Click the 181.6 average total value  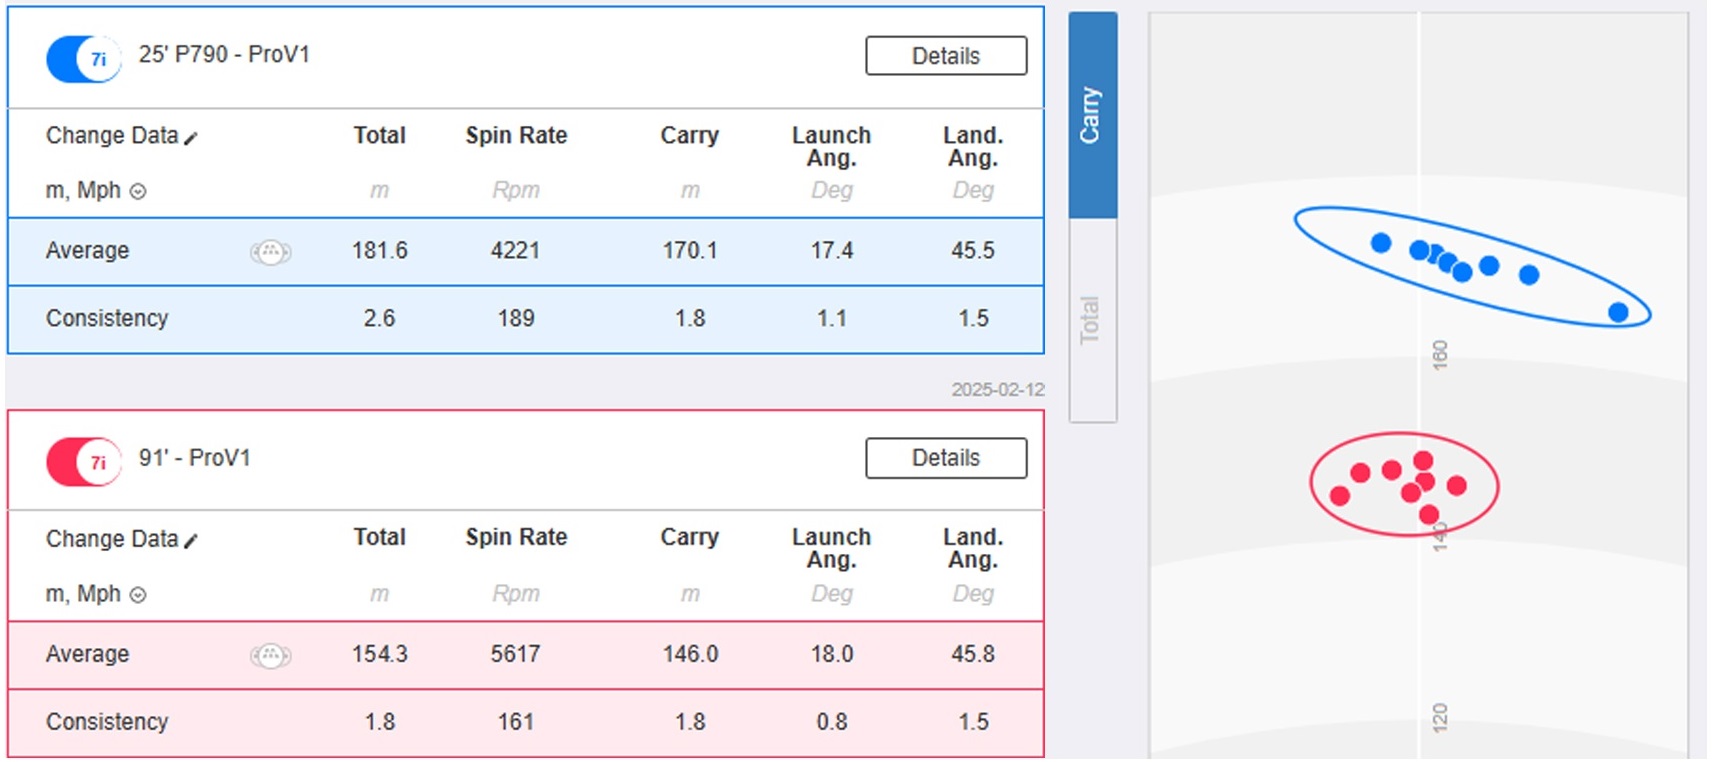click(x=379, y=250)
